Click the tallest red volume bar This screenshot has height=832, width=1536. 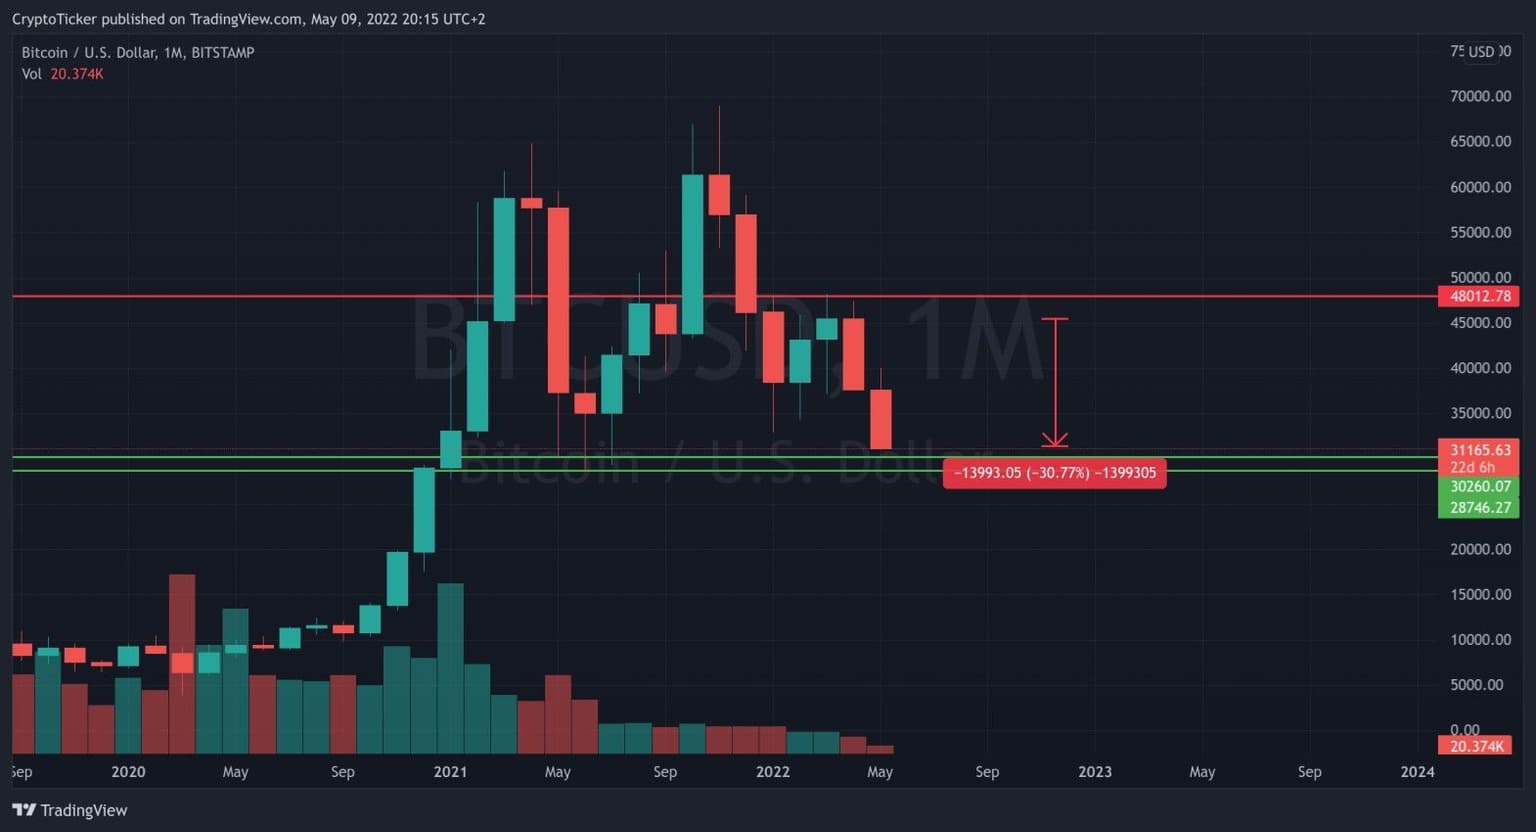pyautogui.click(x=182, y=664)
